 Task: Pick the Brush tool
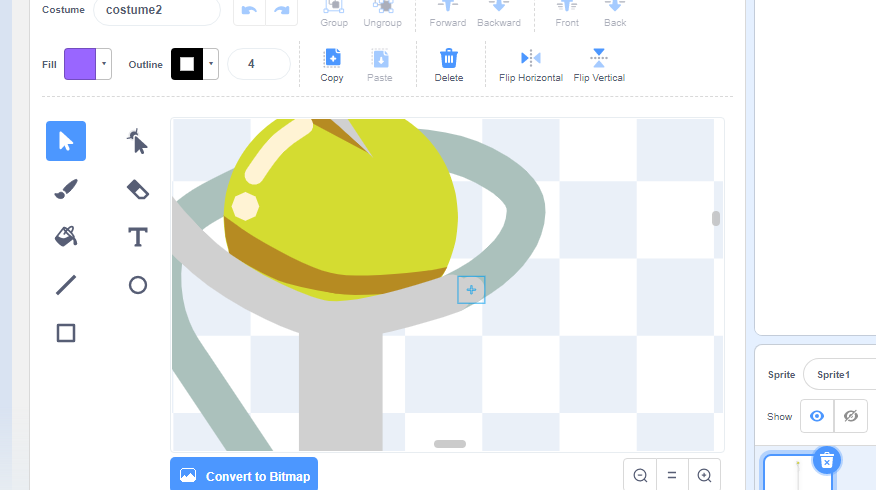tap(66, 189)
